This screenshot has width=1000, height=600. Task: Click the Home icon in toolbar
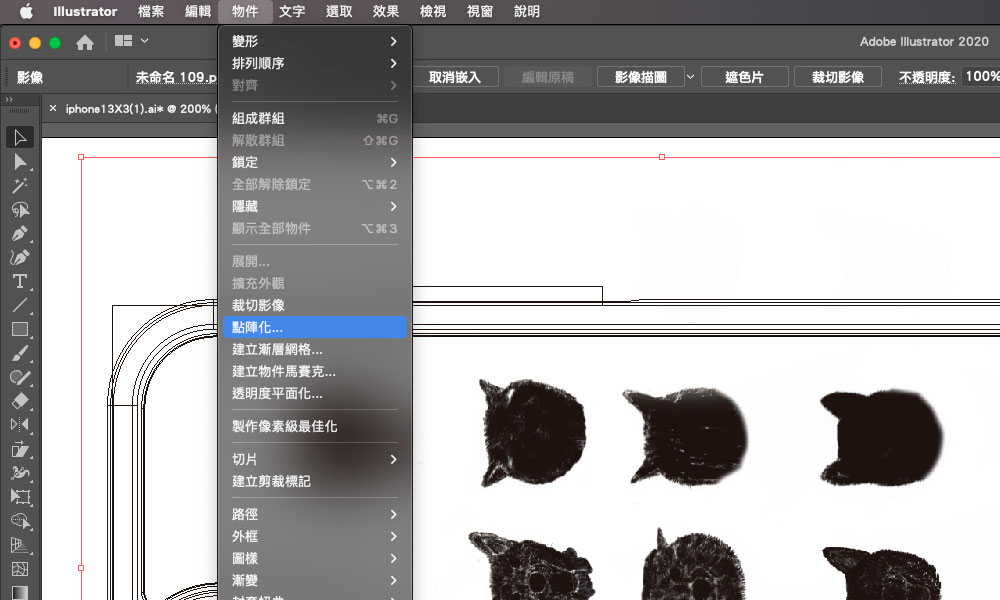click(x=85, y=42)
